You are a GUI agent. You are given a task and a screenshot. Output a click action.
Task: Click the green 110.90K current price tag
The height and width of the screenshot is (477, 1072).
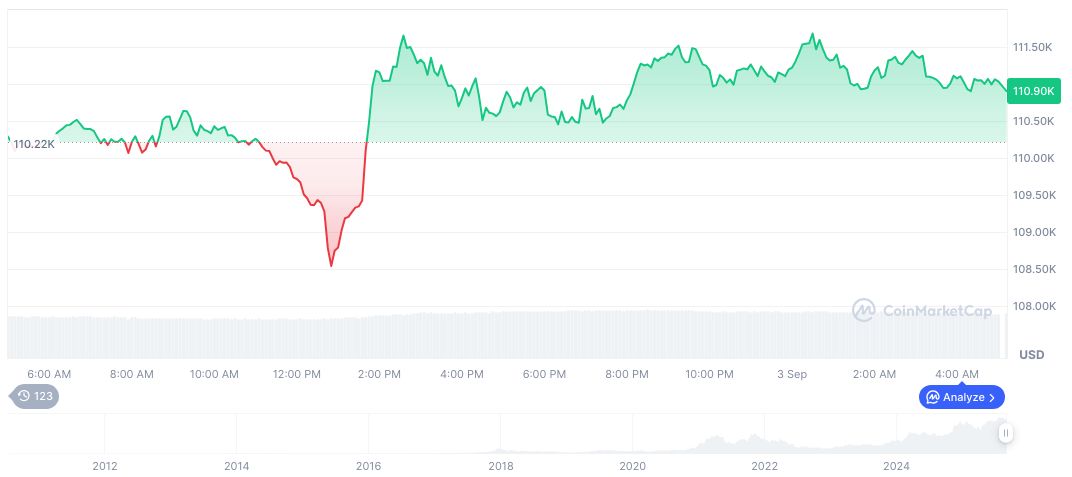1033,91
